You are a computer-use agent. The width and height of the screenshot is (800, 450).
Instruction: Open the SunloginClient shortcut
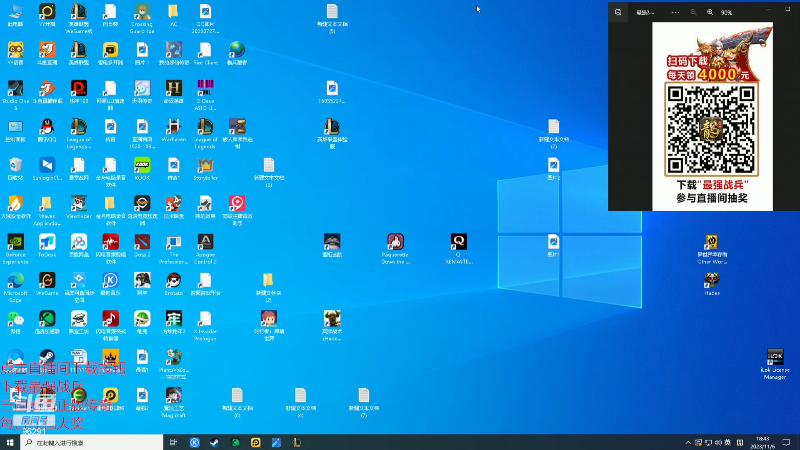point(47,169)
